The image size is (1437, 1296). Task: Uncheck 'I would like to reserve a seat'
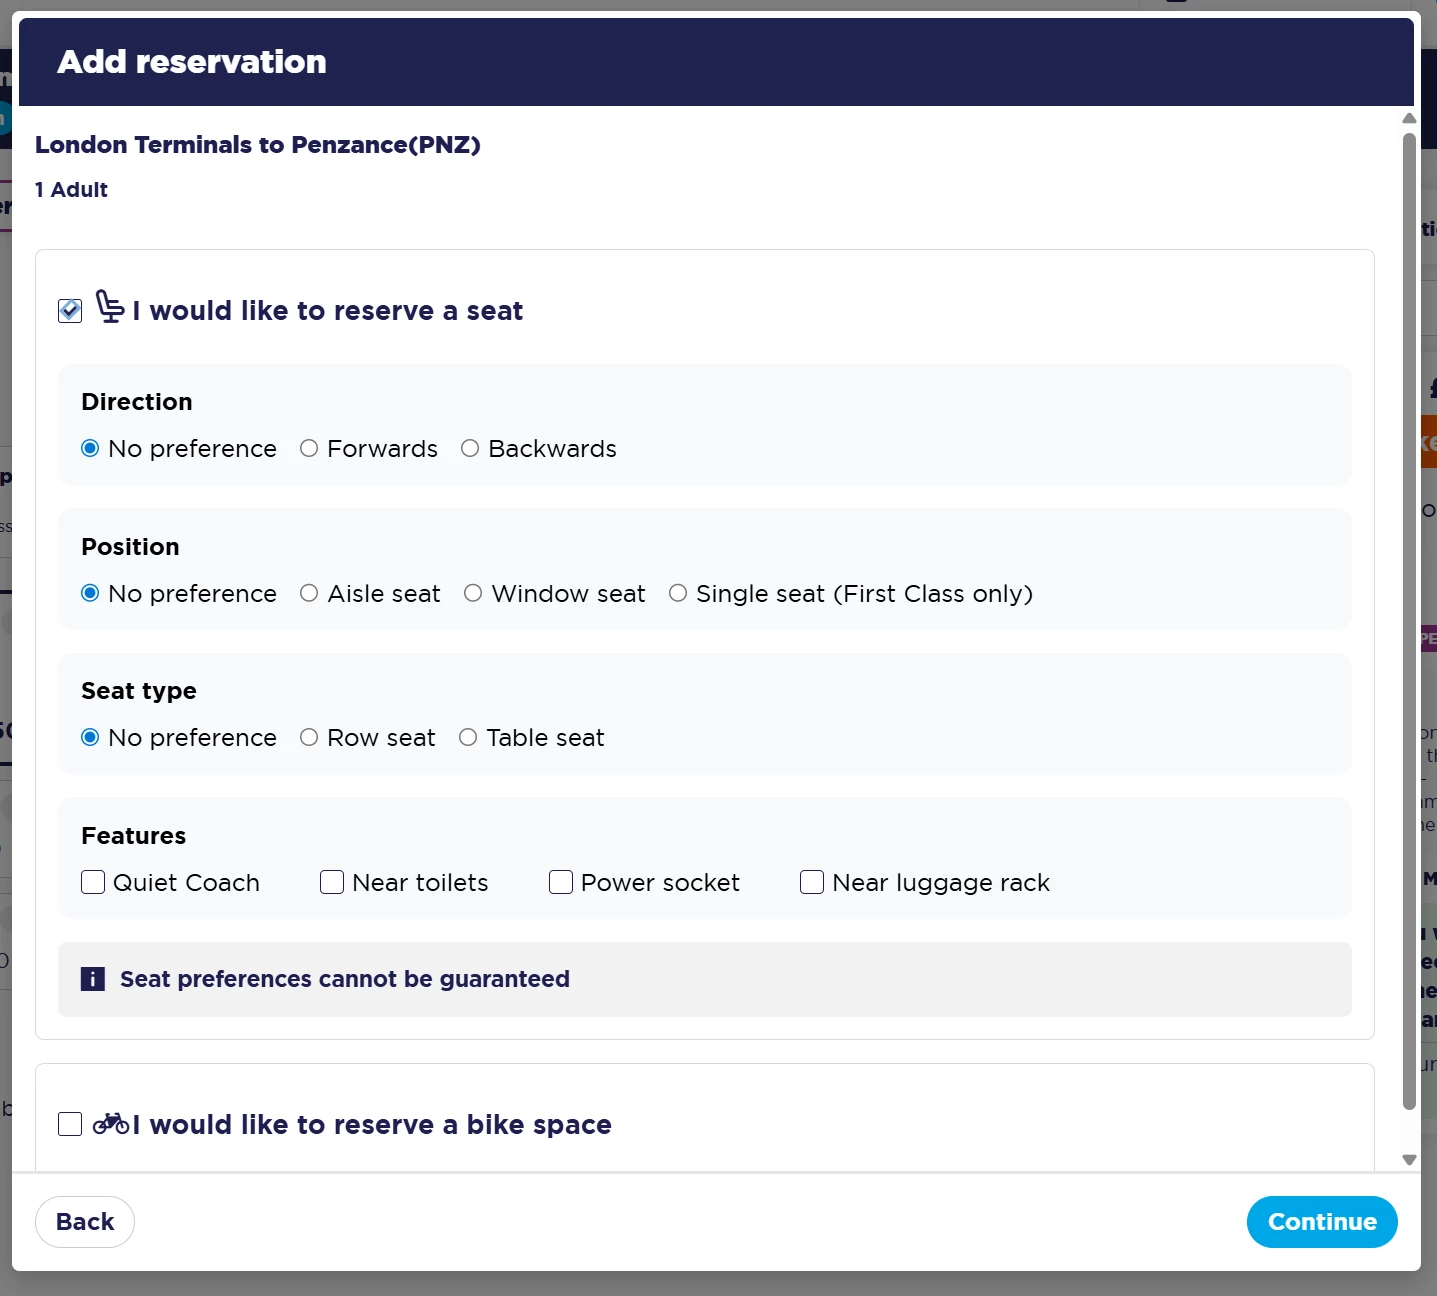[x=70, y=311]
